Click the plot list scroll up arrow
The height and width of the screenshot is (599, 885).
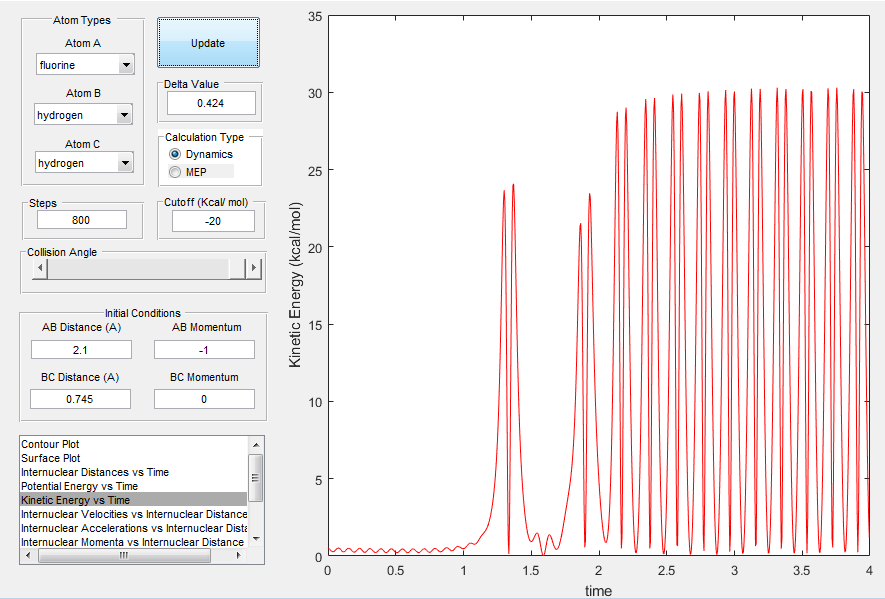point(255,445)
